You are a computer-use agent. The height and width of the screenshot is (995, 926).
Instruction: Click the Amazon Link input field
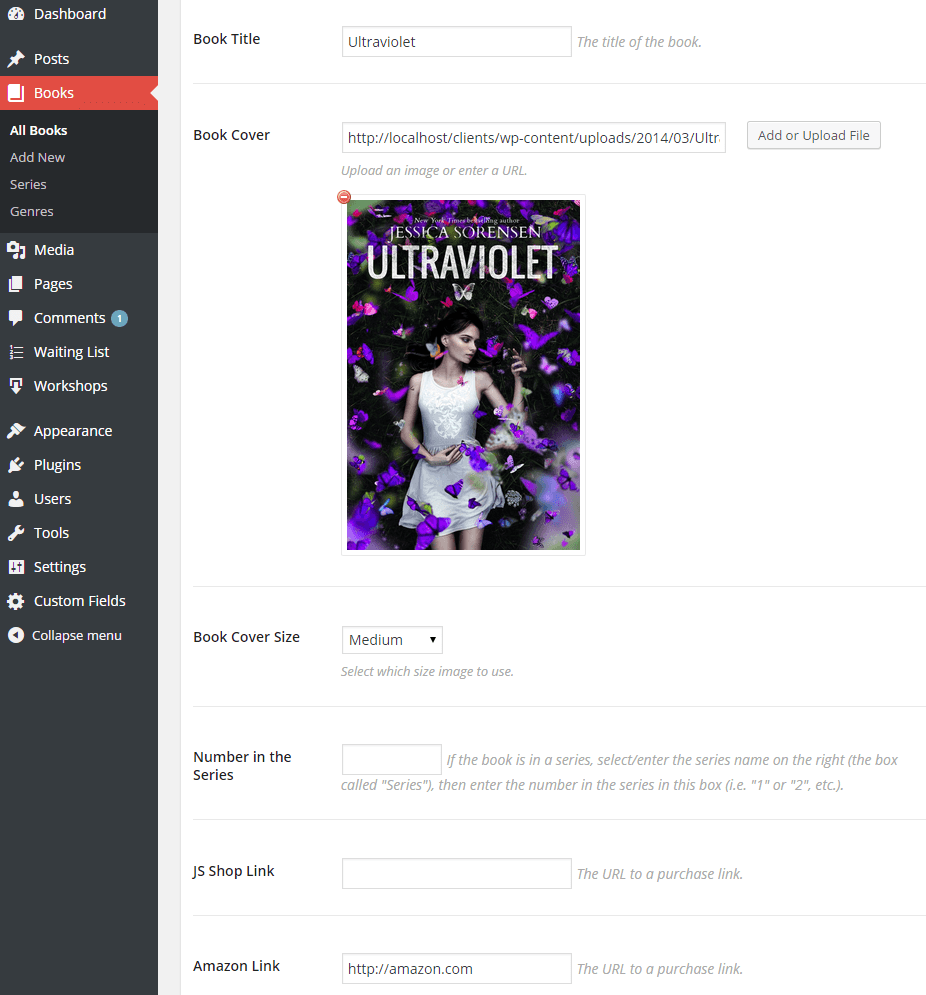(456, 968)
